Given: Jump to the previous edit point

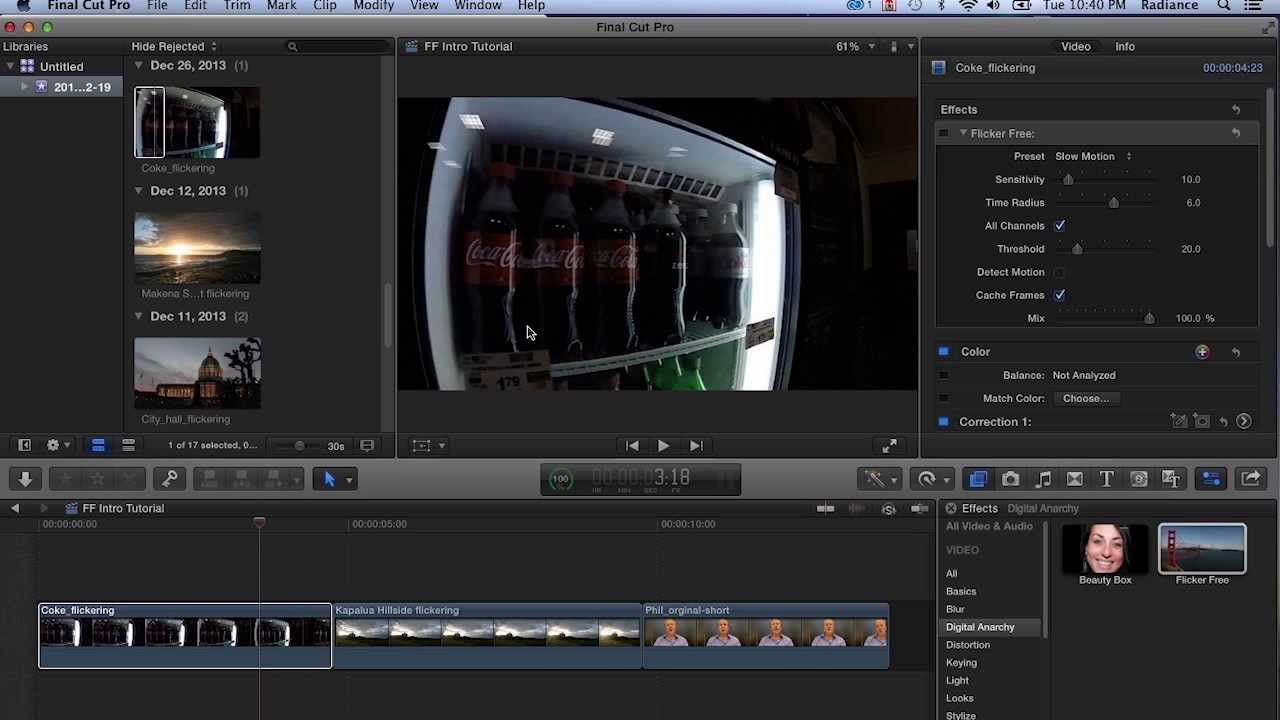Looking at the screenshot, I should coord(632,446).
